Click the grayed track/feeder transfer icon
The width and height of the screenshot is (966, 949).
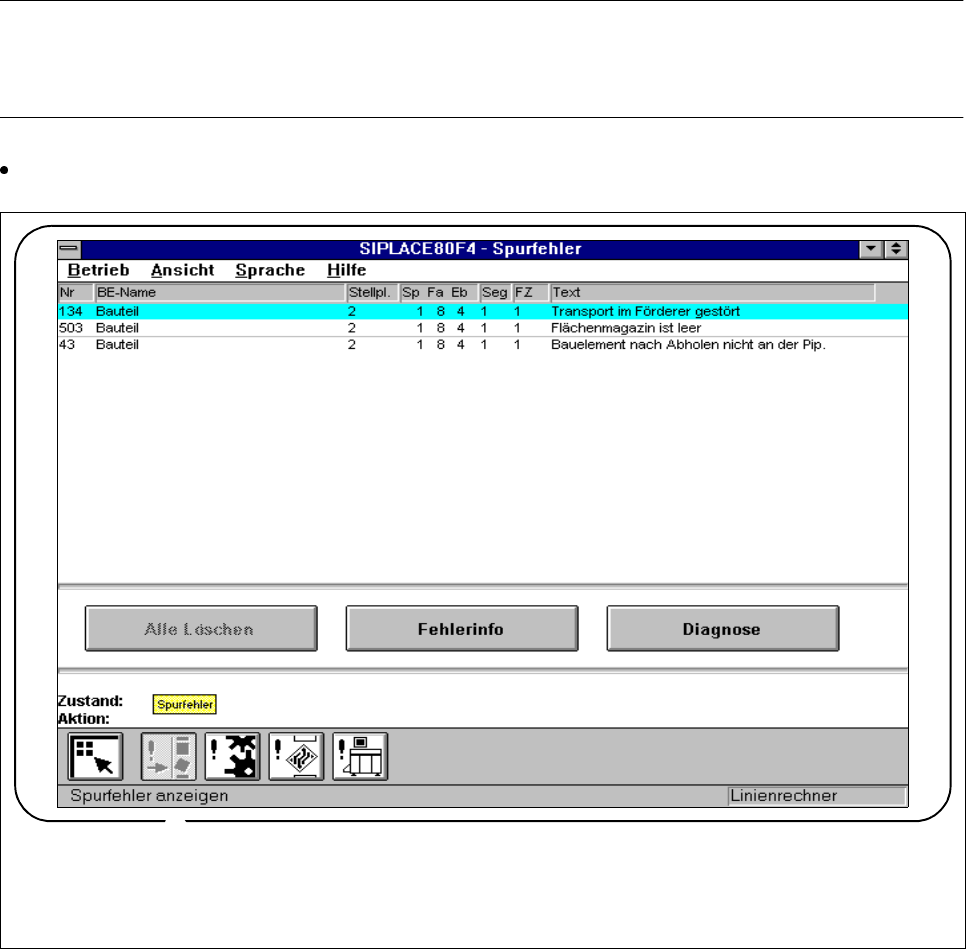coord(168,756)
